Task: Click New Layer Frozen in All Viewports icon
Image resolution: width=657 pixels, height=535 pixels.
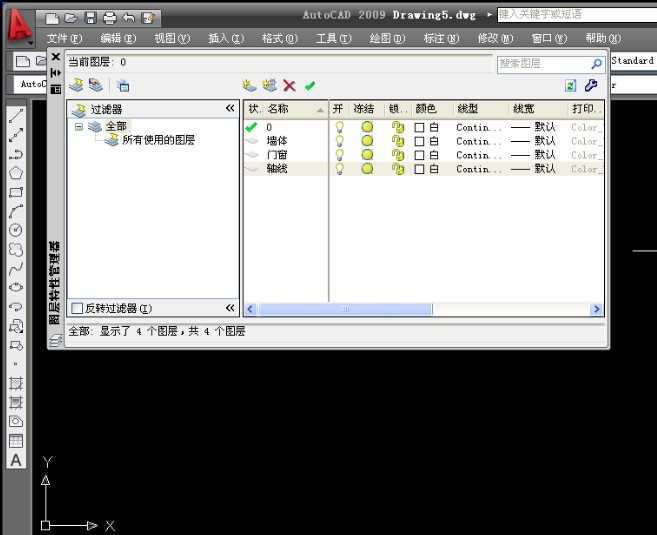Action: pos(270,85)
